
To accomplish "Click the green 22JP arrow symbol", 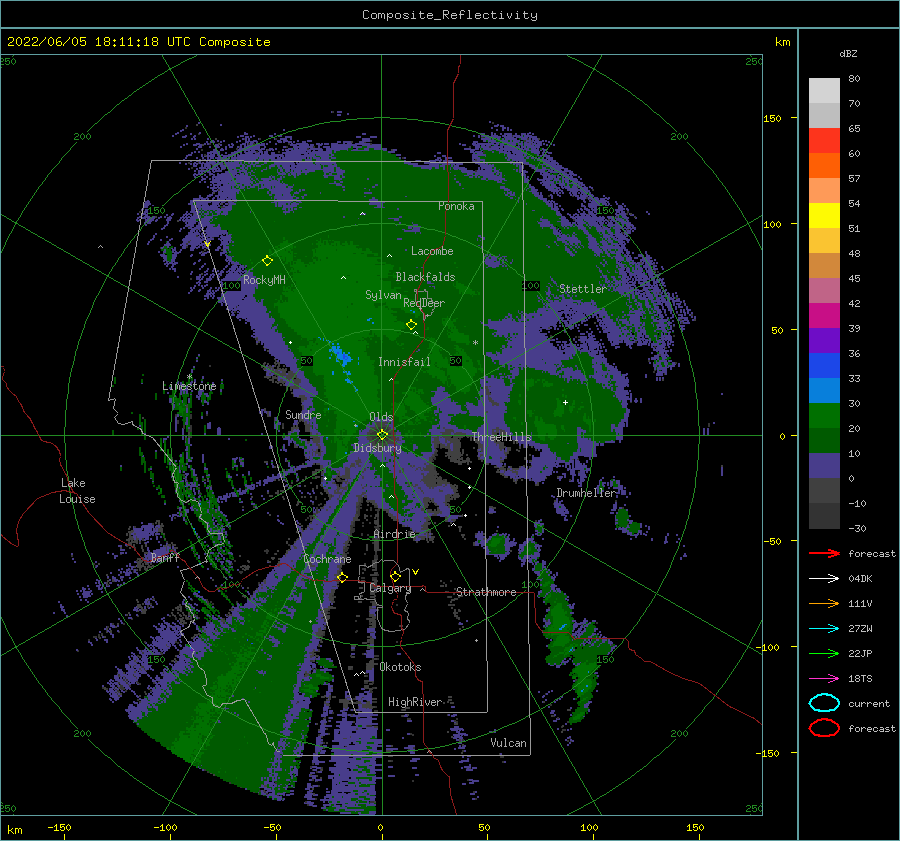I will [x=824, y=653].
